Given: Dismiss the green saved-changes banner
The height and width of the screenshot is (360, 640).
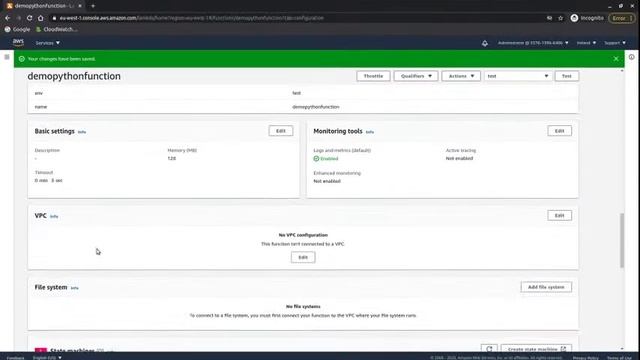Looking at the screenshot, I should (x=616, y=59).
